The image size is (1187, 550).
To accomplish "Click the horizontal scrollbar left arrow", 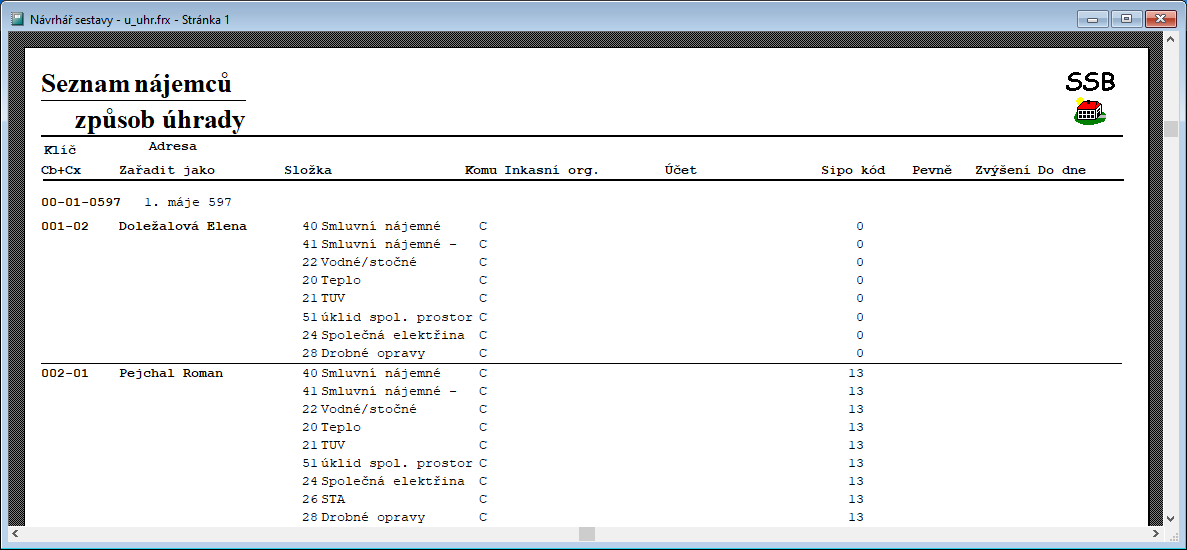I will point(15,534).
